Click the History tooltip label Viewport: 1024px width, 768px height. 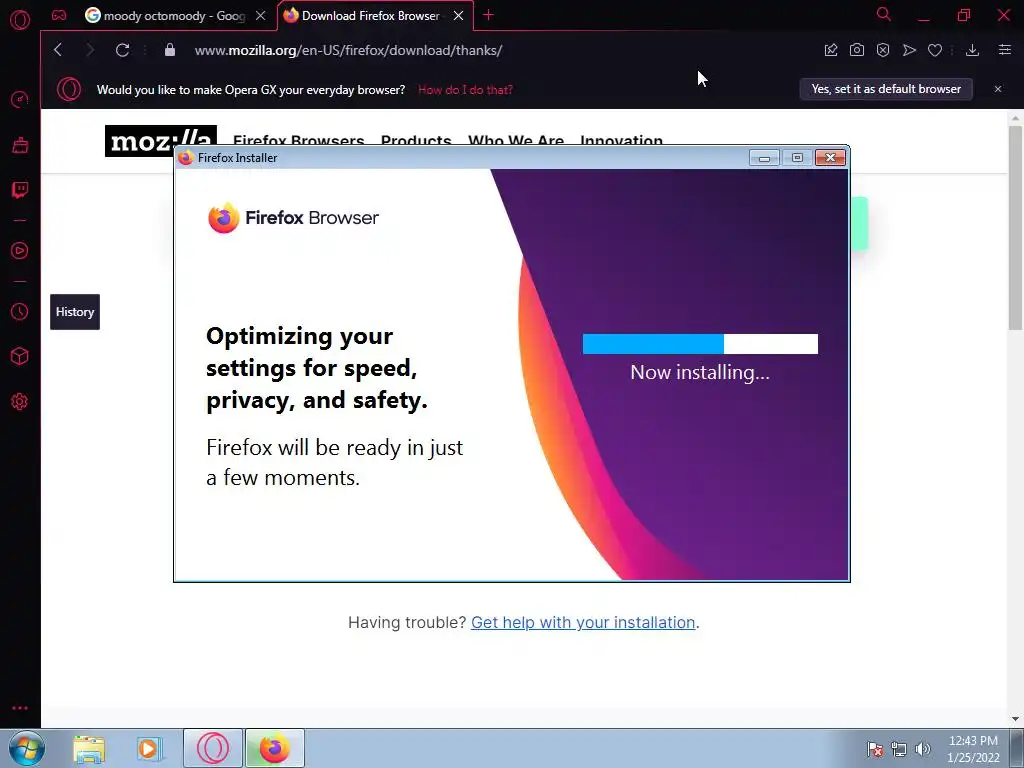(75, 312)
